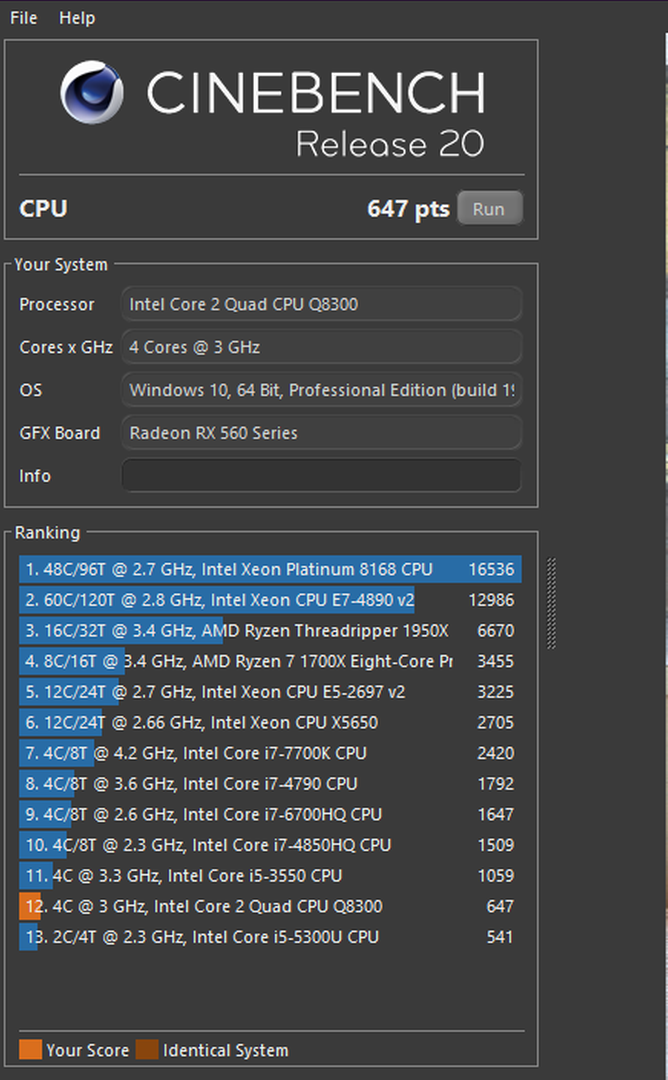
Task: Click the orange Your Score legend swatch
Action: (x=30, y=1050)
